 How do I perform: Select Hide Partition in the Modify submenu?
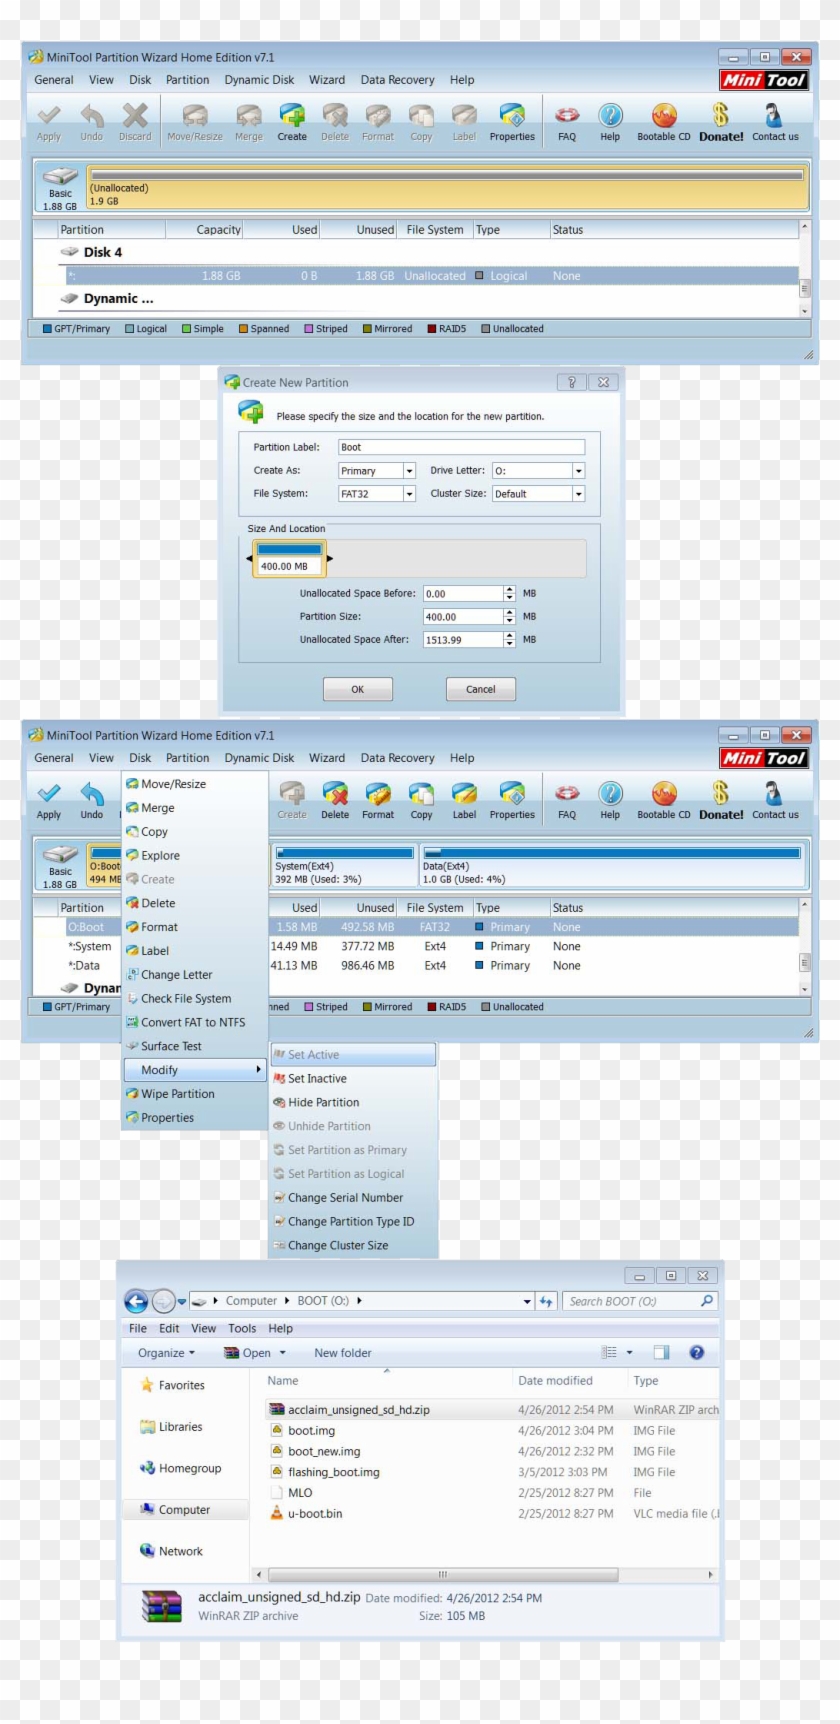pos(354,1102)
